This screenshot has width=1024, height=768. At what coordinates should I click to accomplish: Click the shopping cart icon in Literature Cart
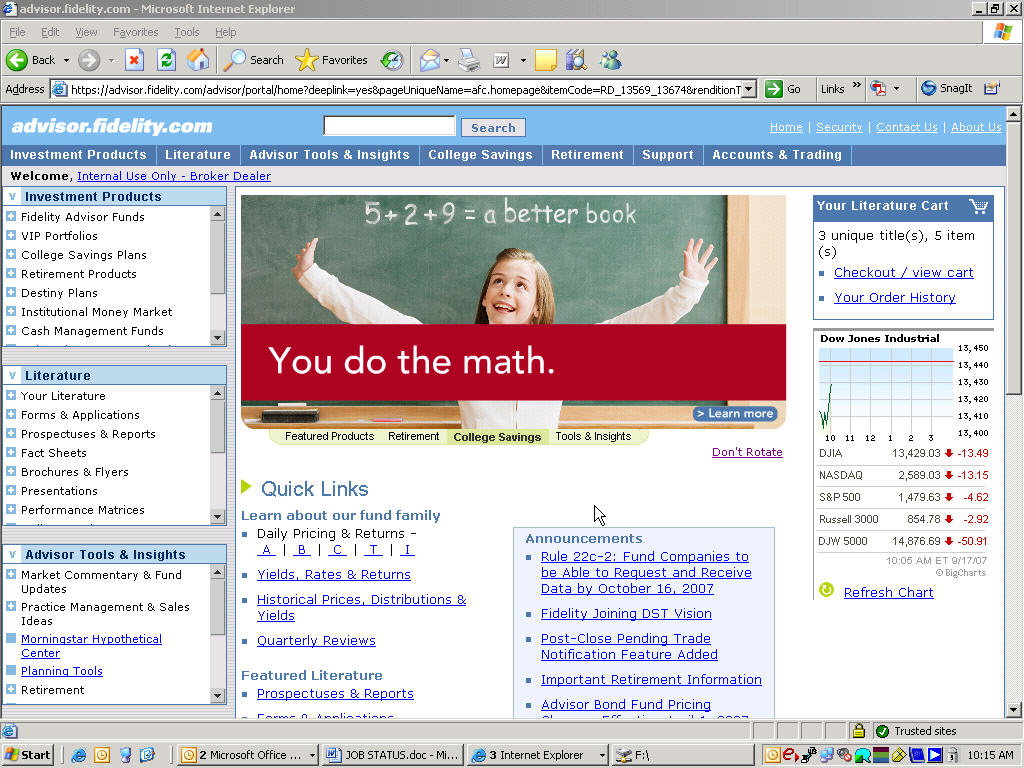pos(978,206)
